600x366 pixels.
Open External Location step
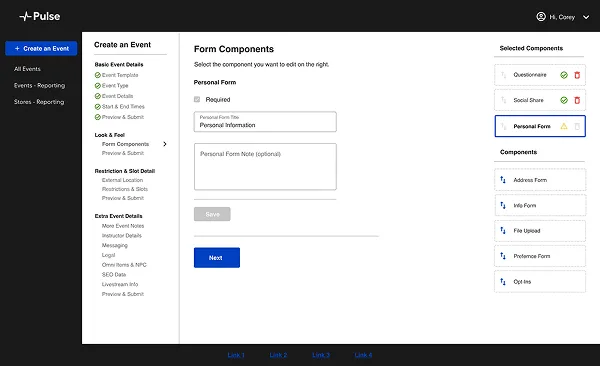click(122, 180)
